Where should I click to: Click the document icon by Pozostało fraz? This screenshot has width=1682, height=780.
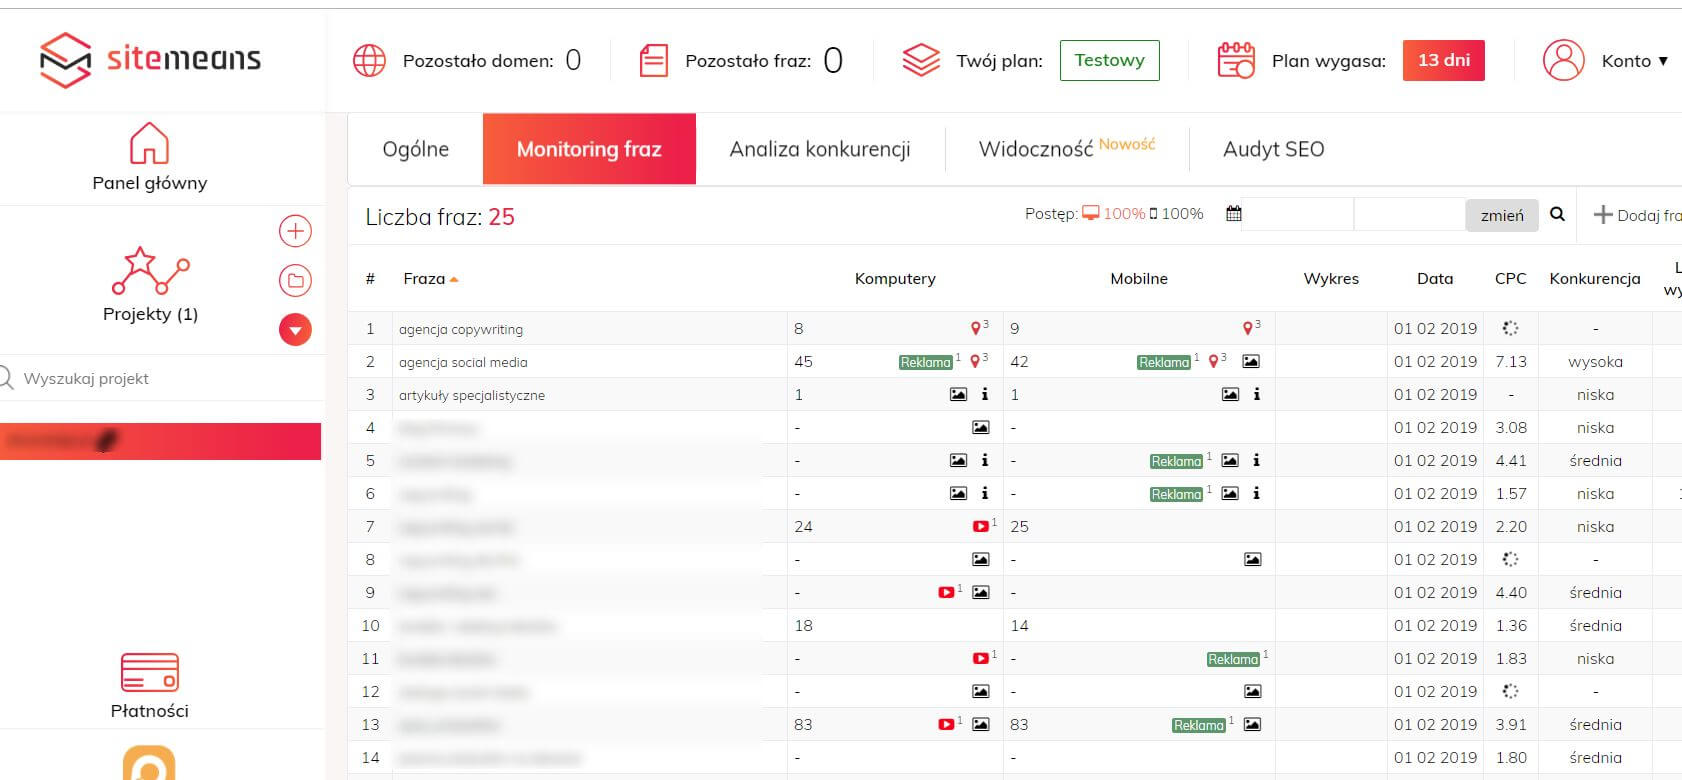click(654, 60)
